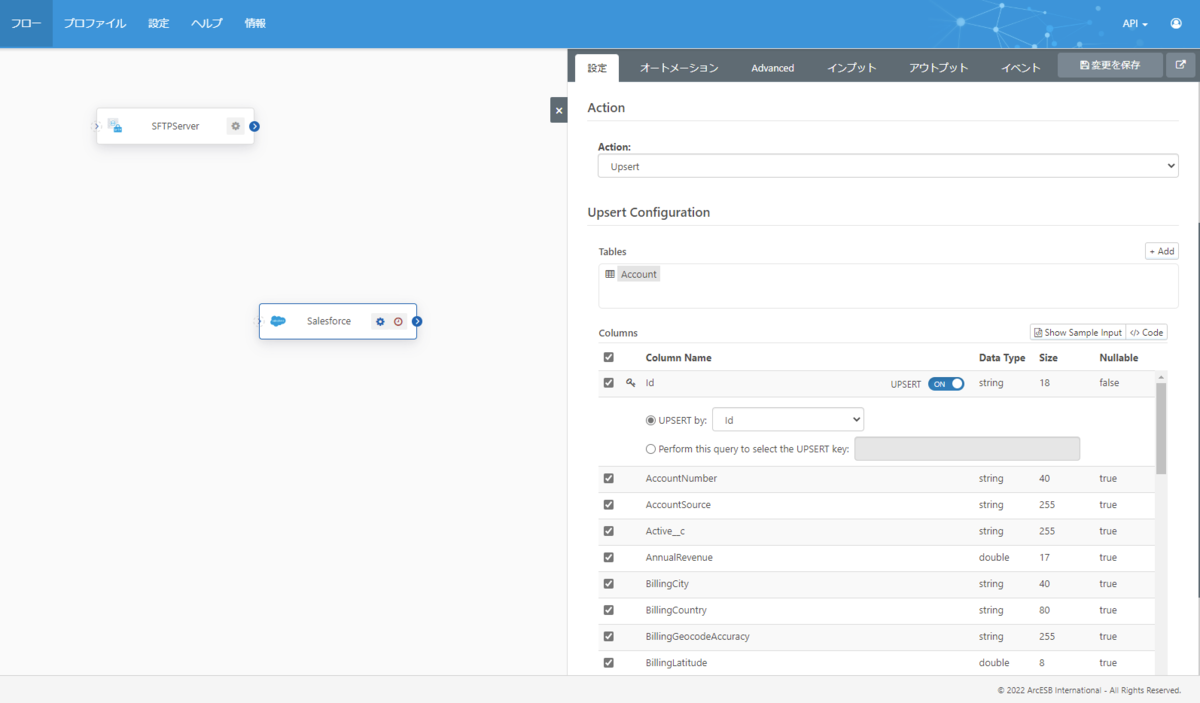Screen dimensions: 1200x703
Task: Click the Salesforce red status icon
Action: point(398,321)
